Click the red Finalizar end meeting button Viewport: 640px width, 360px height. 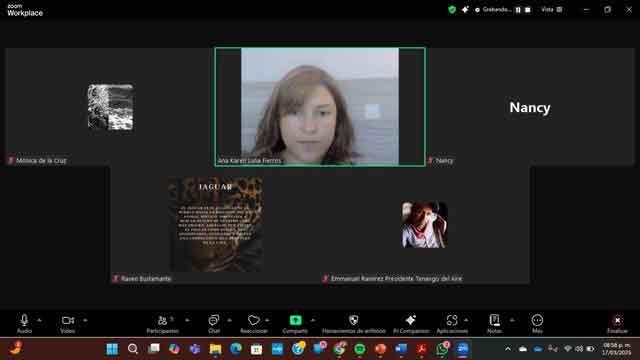pyautogui.click(x=617, y=324)
